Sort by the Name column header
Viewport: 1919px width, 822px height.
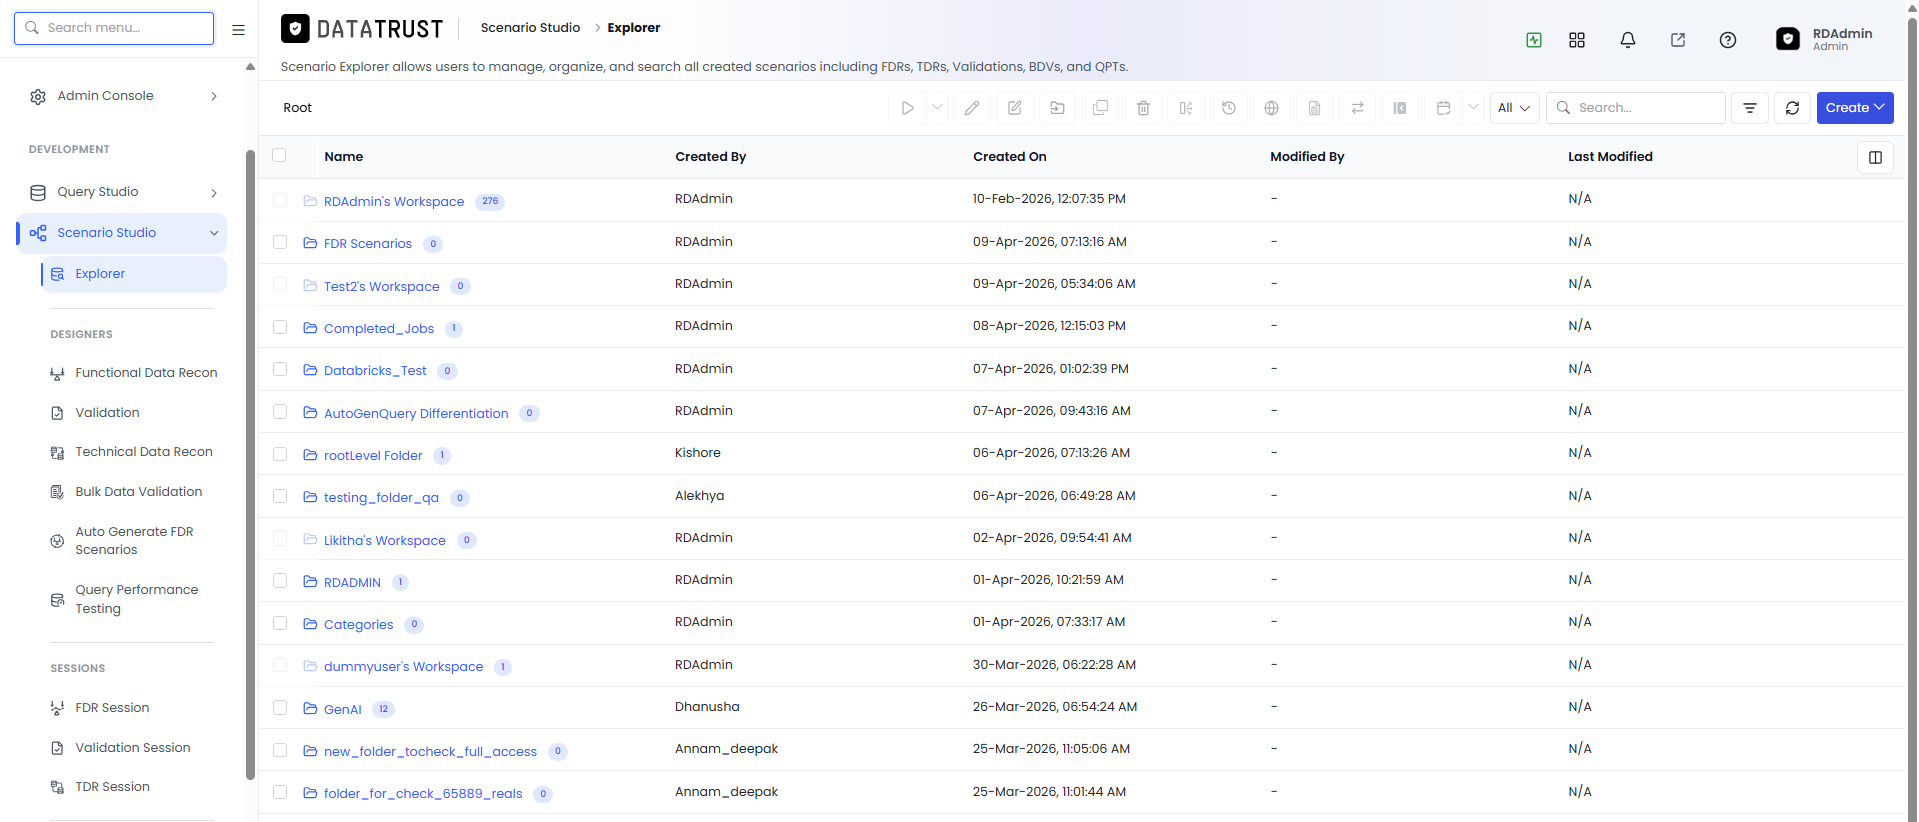point(343,157)
